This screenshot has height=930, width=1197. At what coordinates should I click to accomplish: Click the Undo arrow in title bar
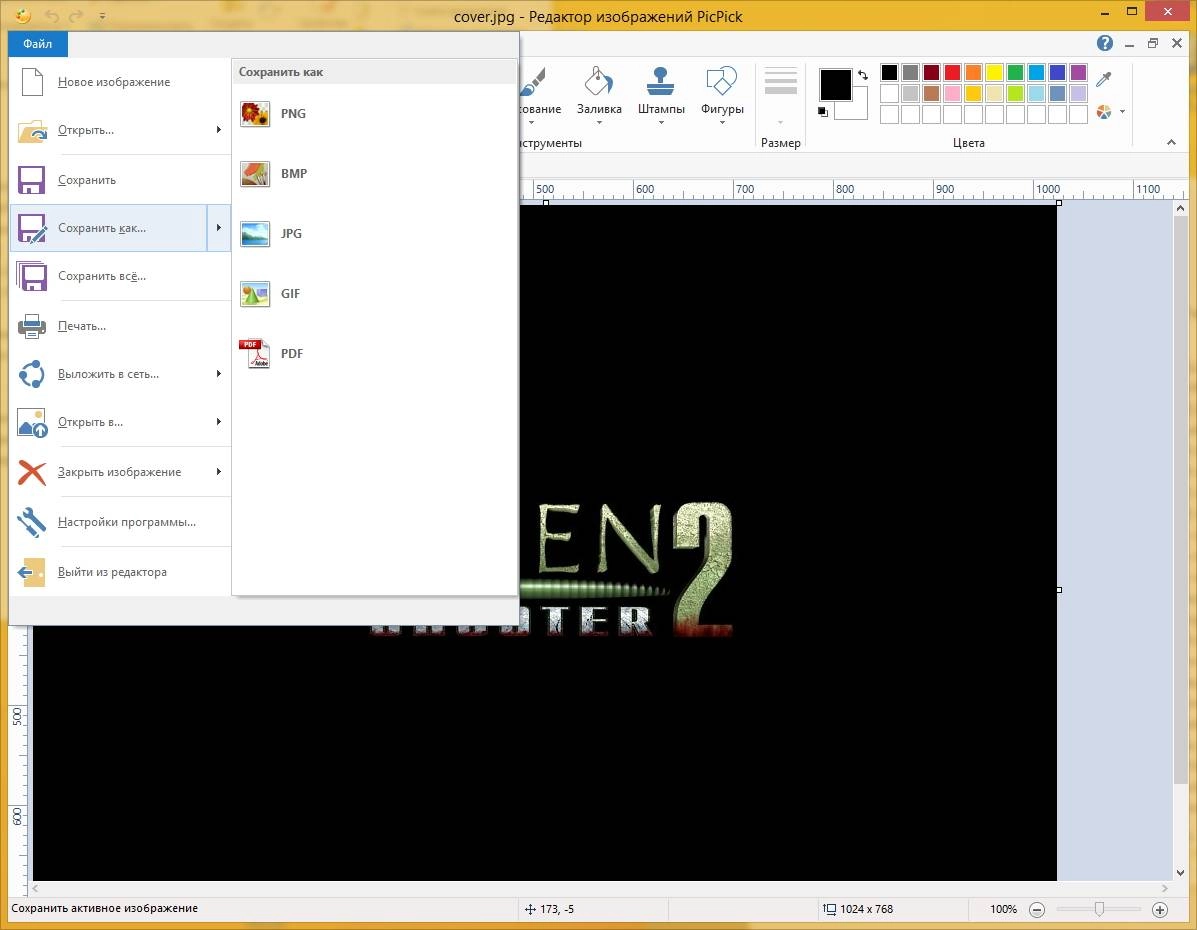(52, 15)
